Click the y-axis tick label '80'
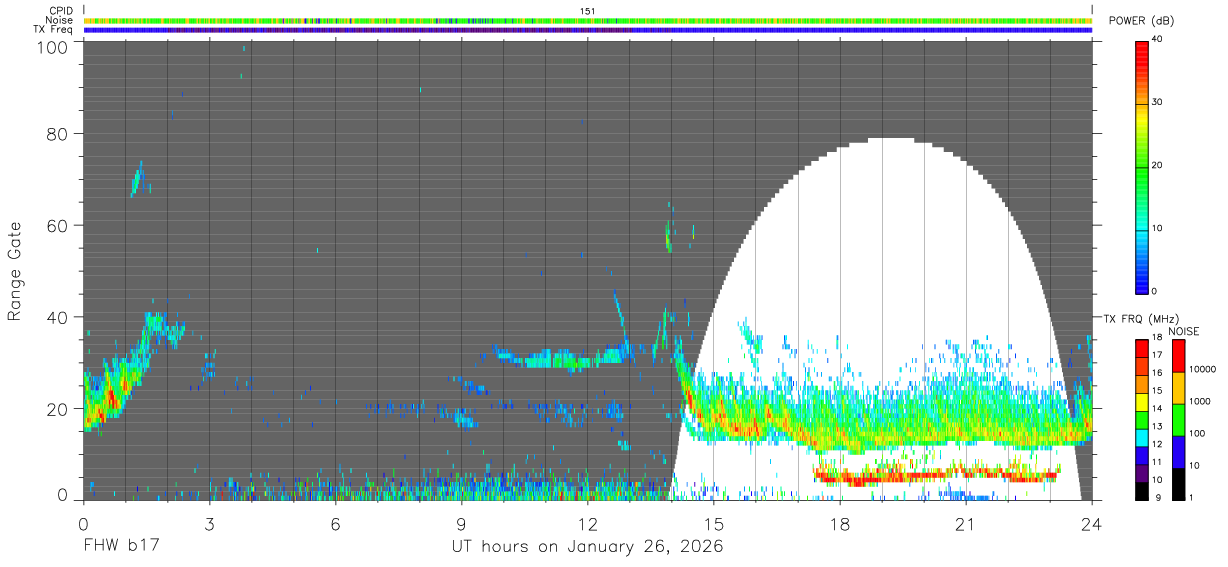 pos(59,133)
